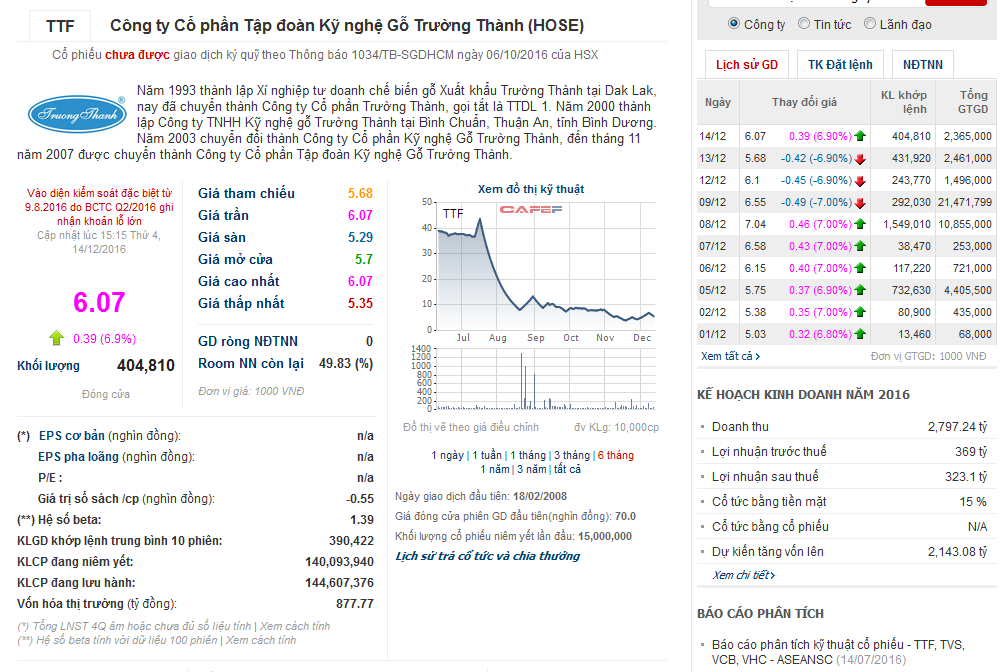Click the red down arrow in the 09/12 row
This screenshot has height=672, width=1006.
pyautogui.click(x=860, y=202)
